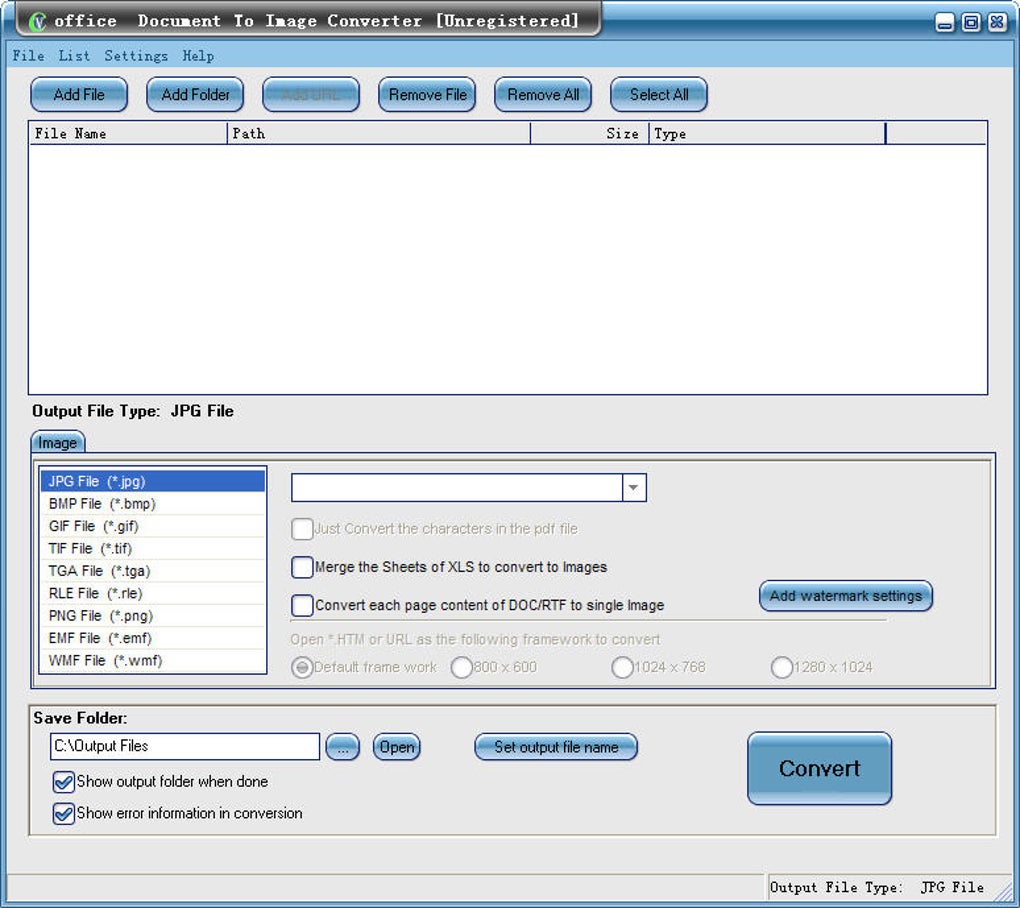The image size is (1020, 908).
Task: Toggle Convert each page content of DOC/RTF checkbox
Action: 302,605
